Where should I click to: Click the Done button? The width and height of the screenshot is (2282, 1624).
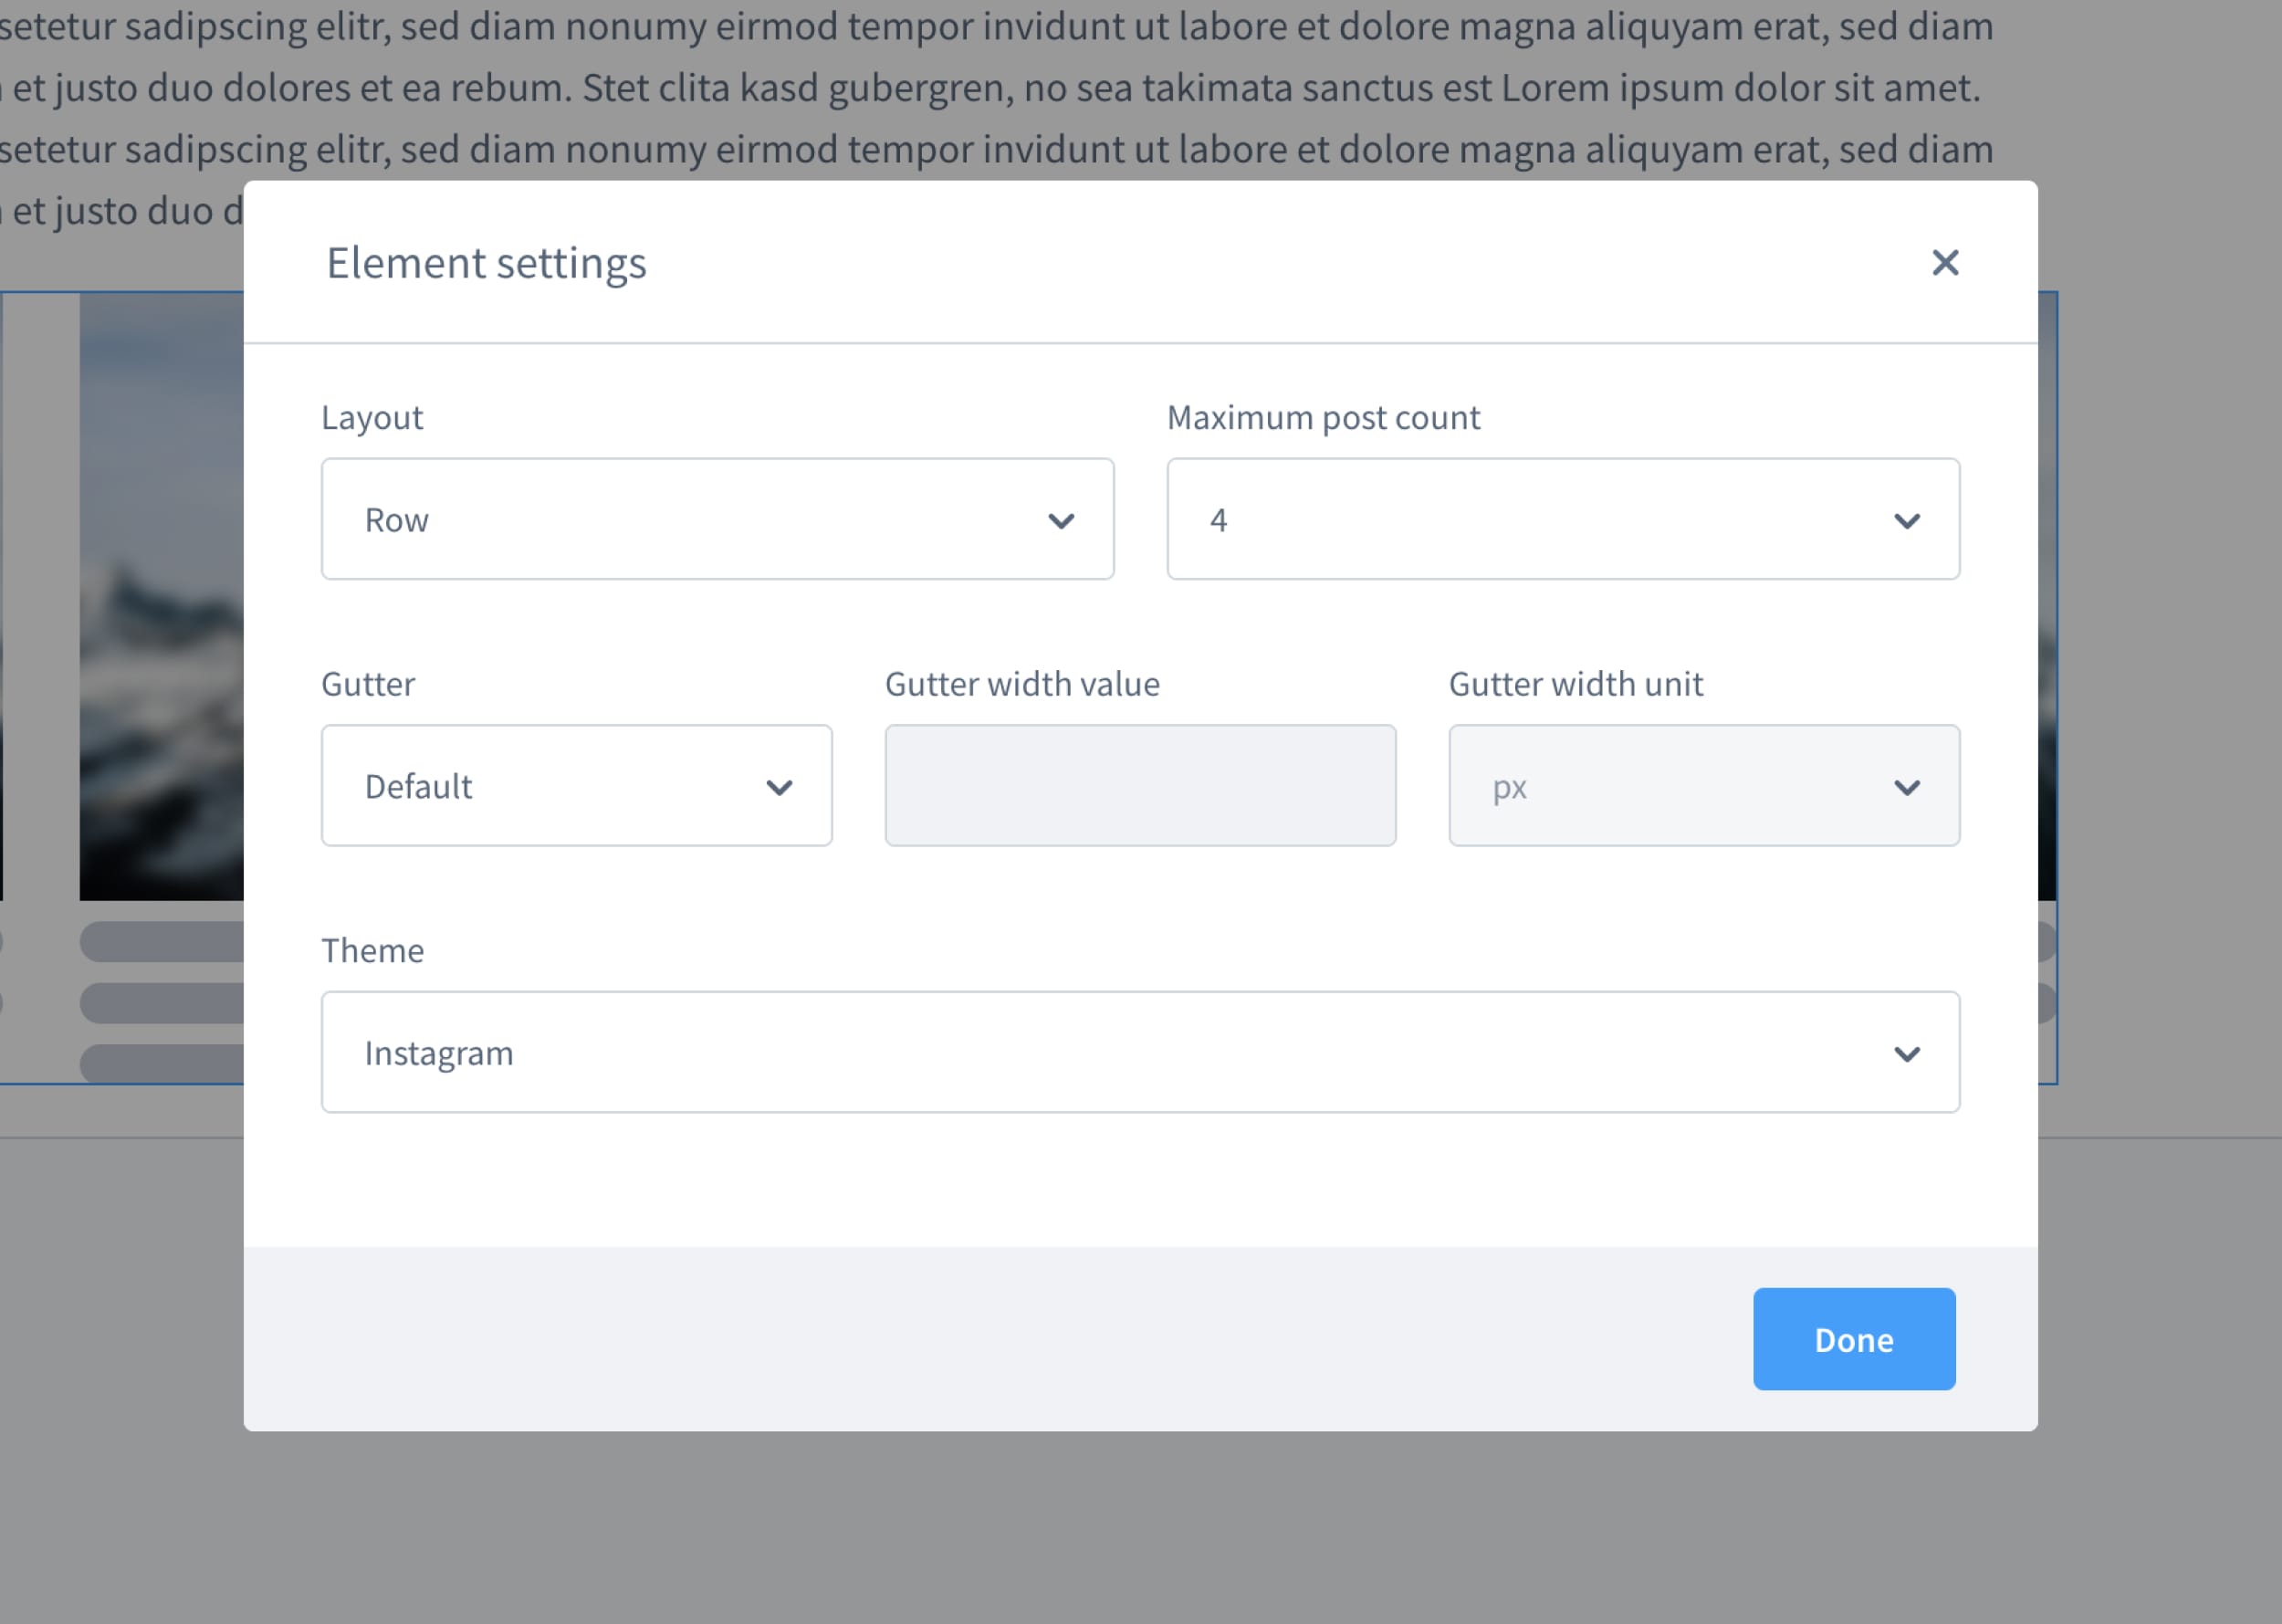tap(1854, 1339)
